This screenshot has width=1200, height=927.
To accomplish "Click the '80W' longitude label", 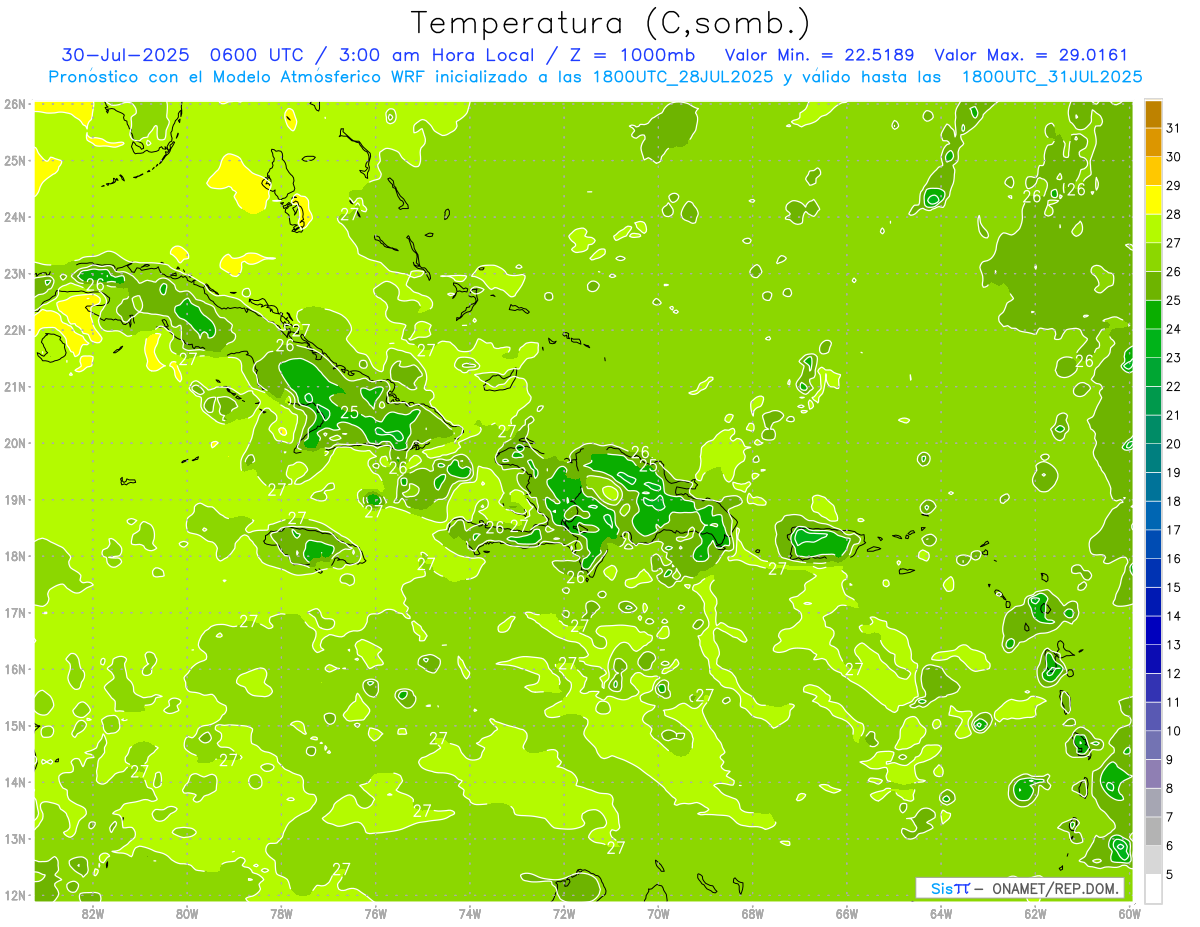I will [187, 913].
